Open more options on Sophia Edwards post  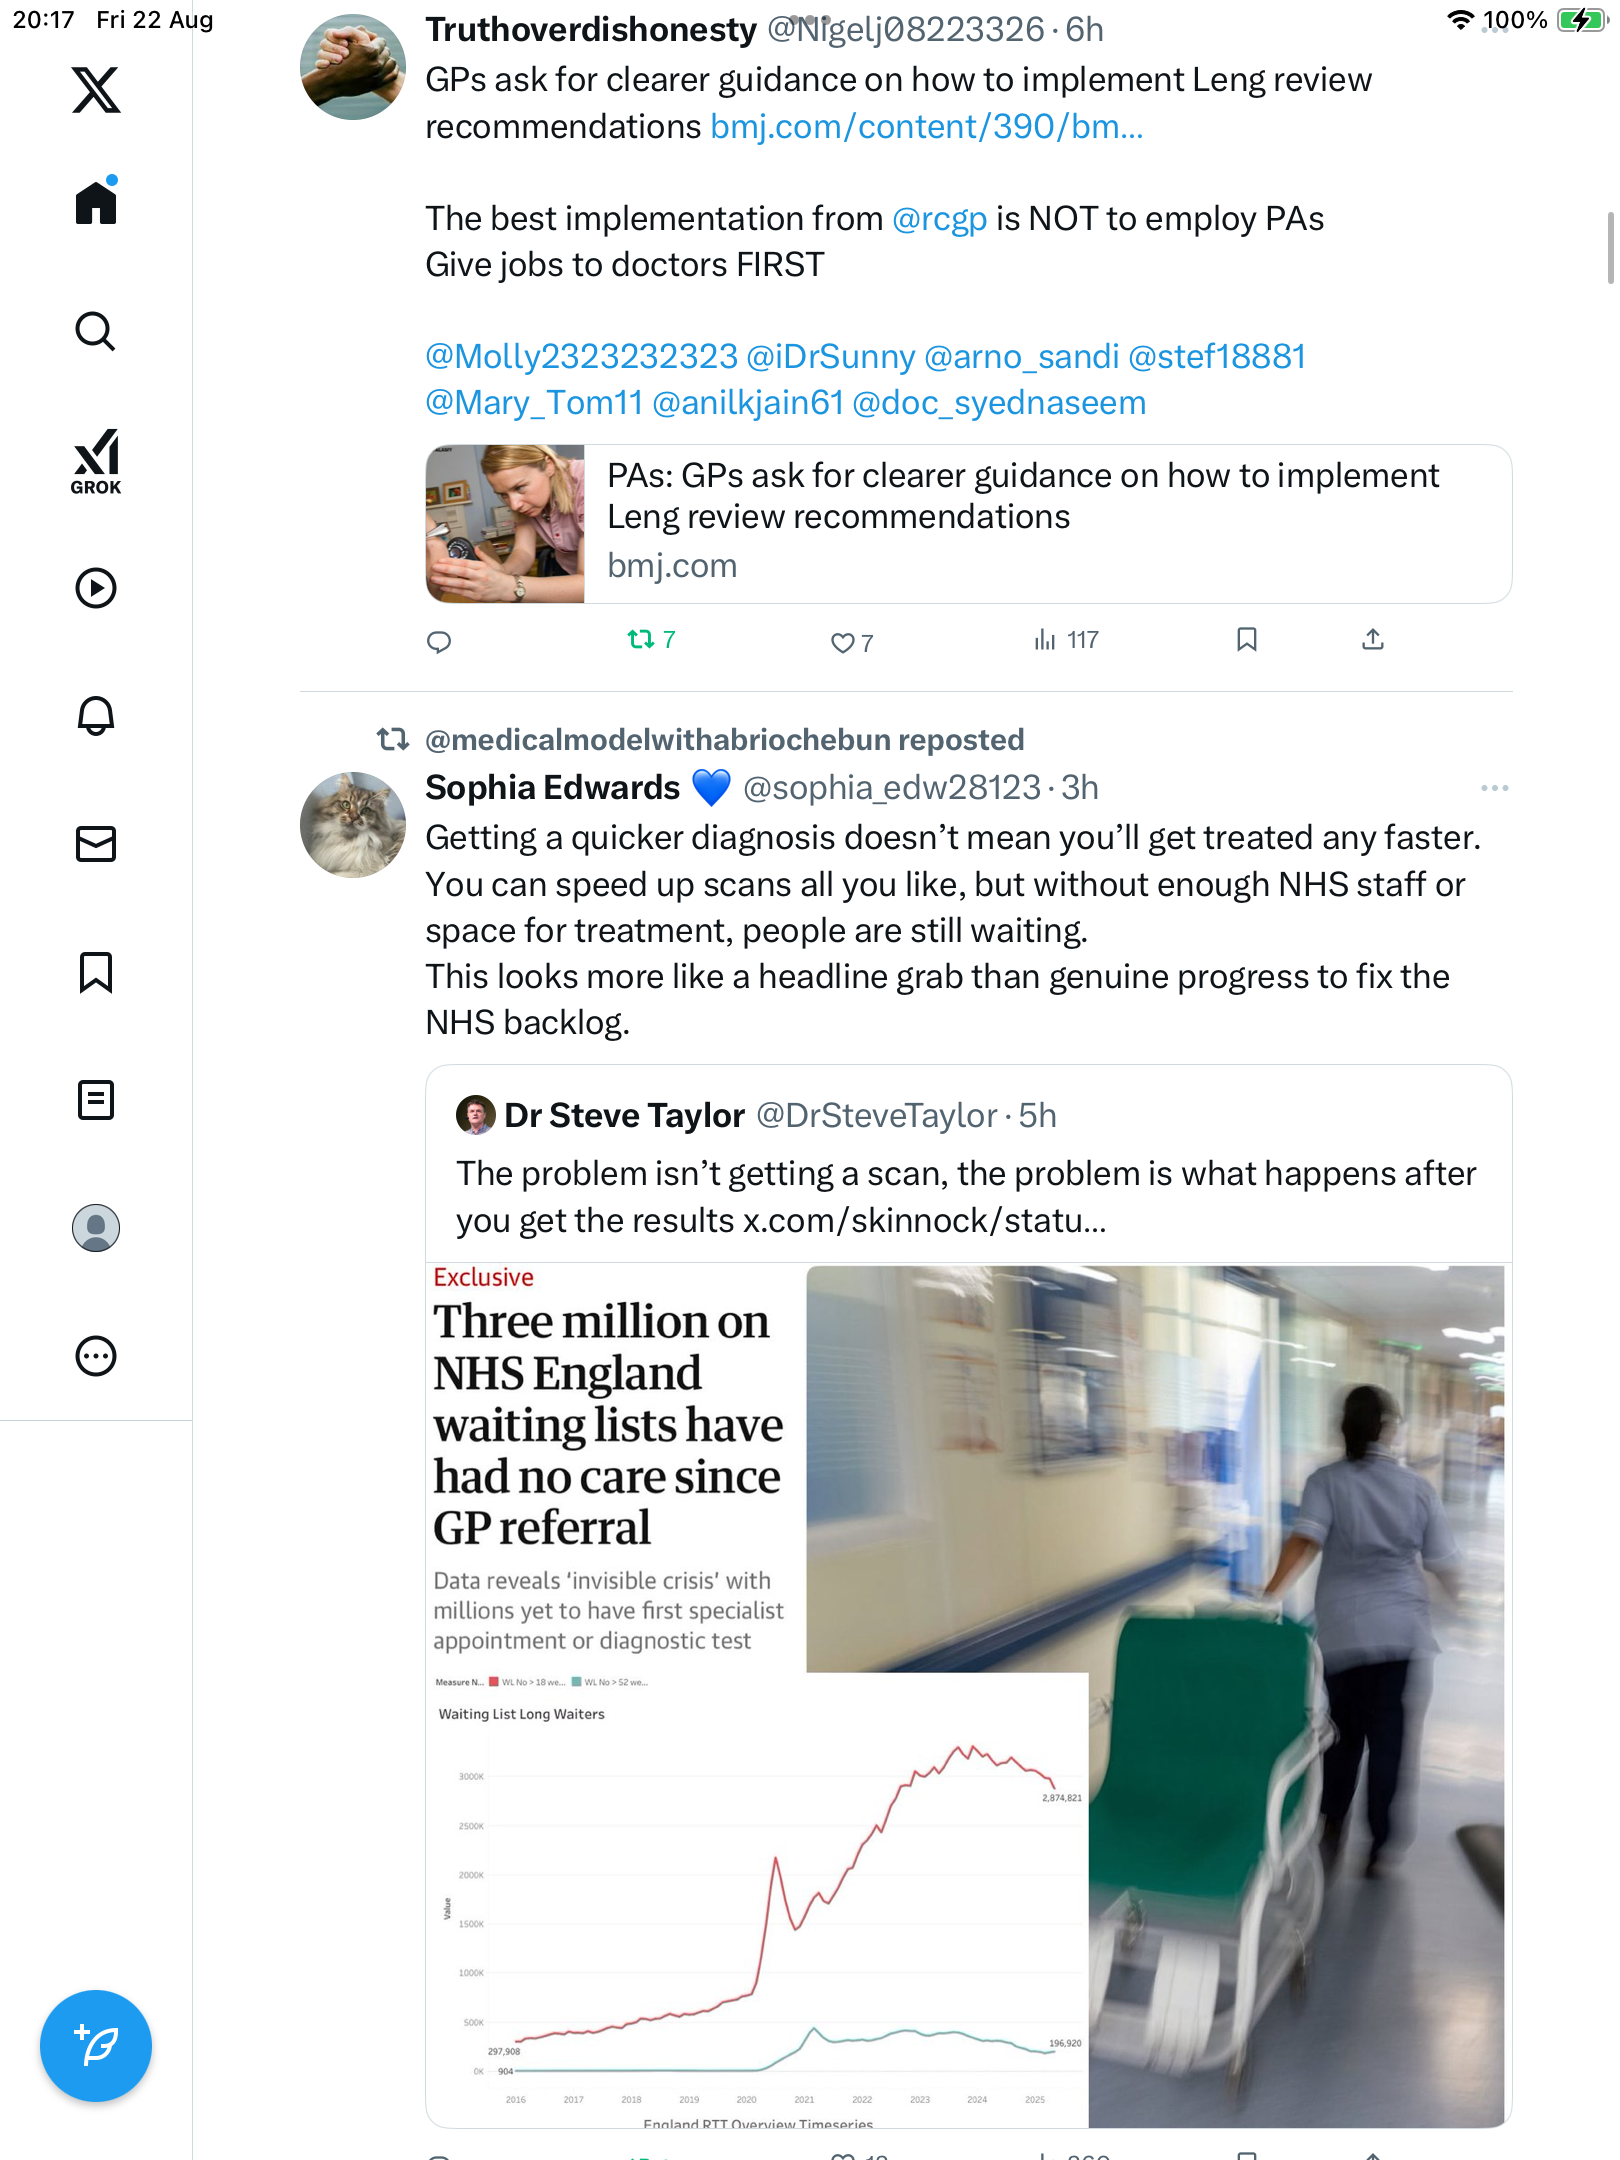click(x=1495, y=788)
